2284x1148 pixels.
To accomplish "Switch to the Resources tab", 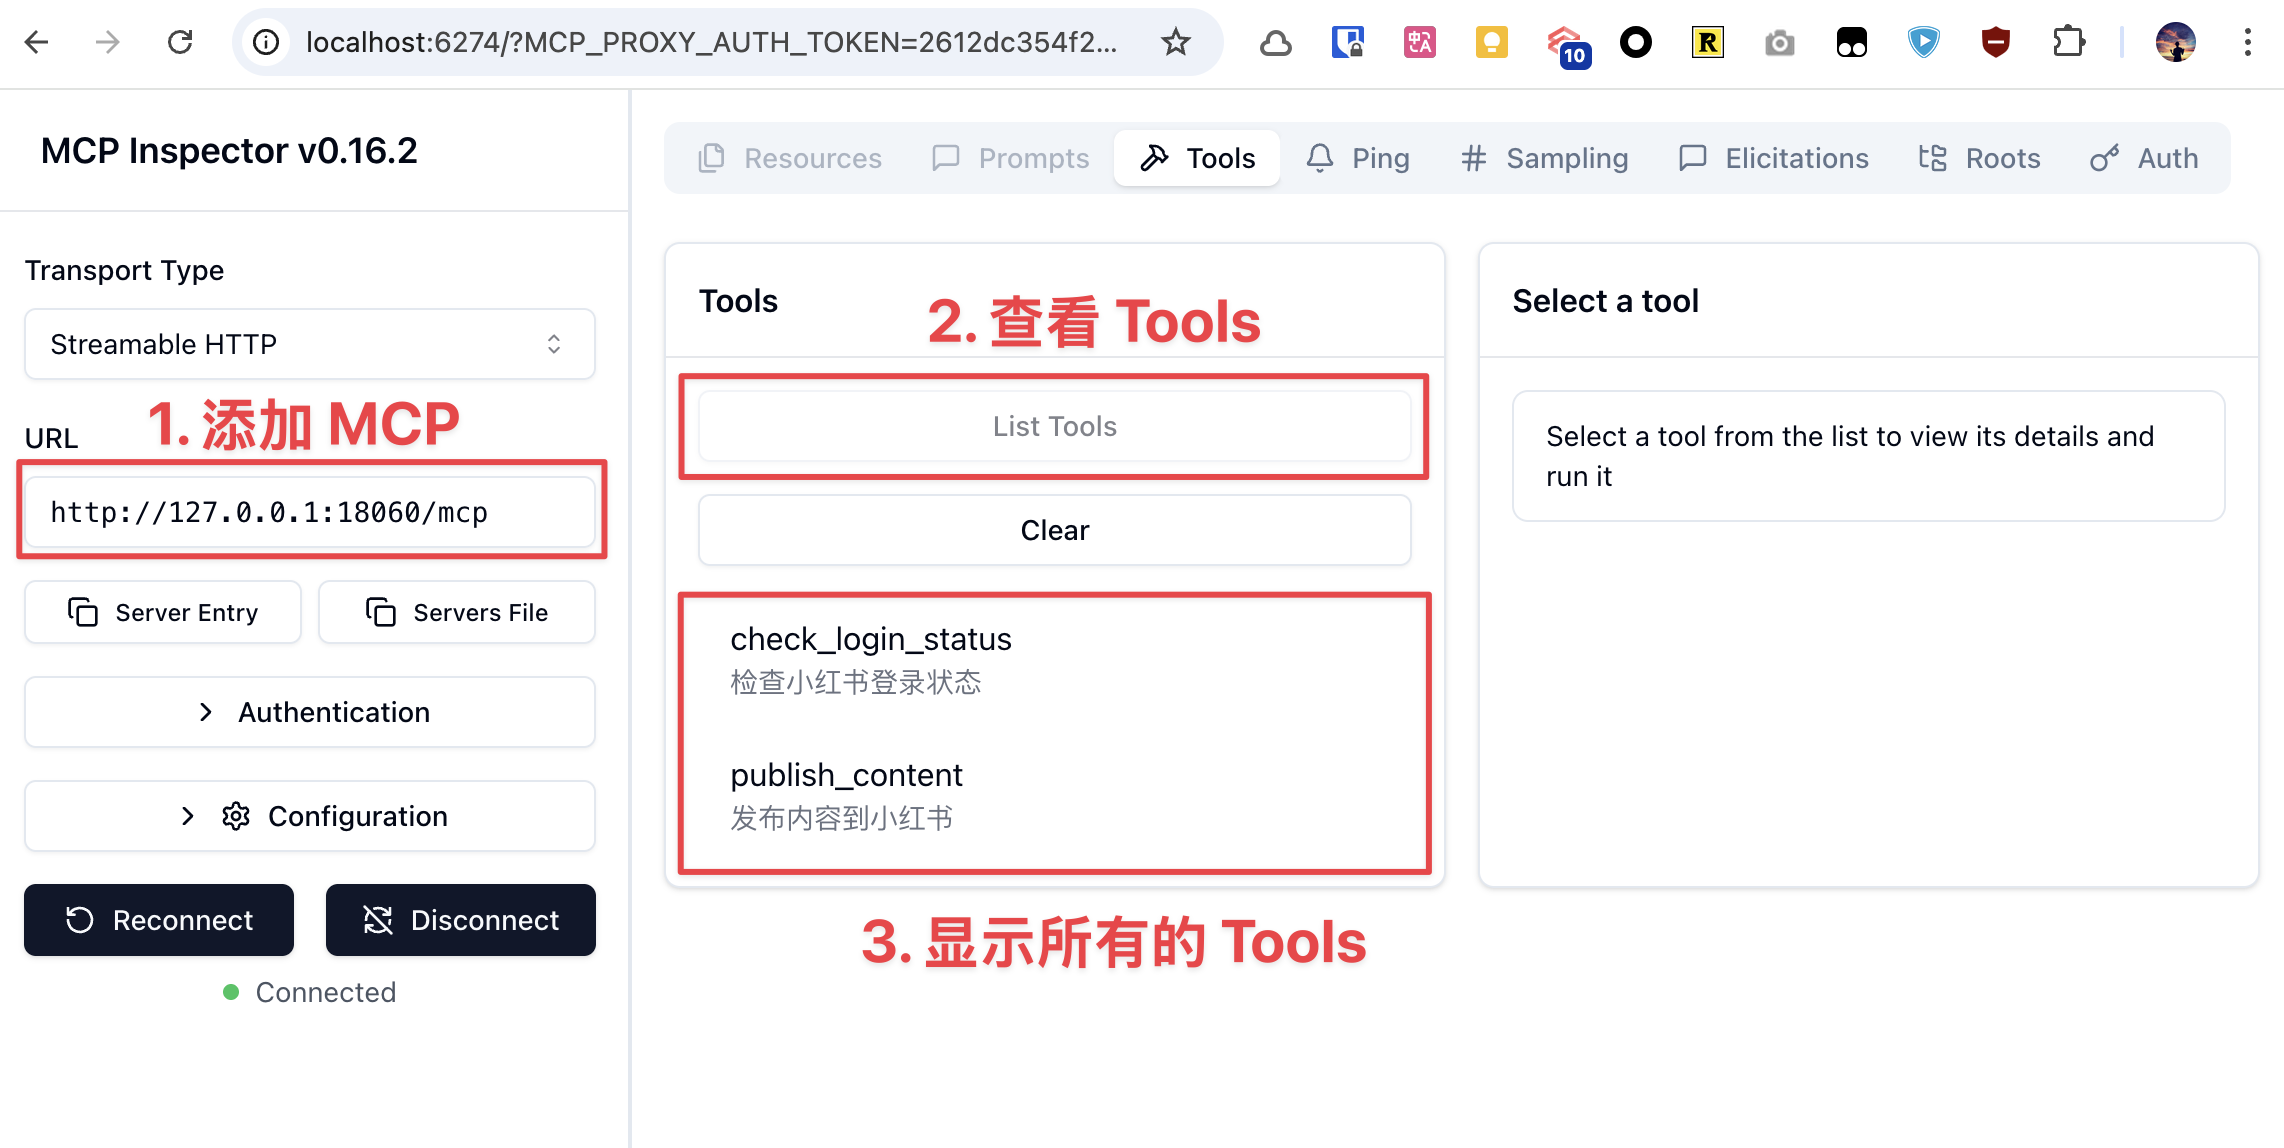I will (789, 157).
